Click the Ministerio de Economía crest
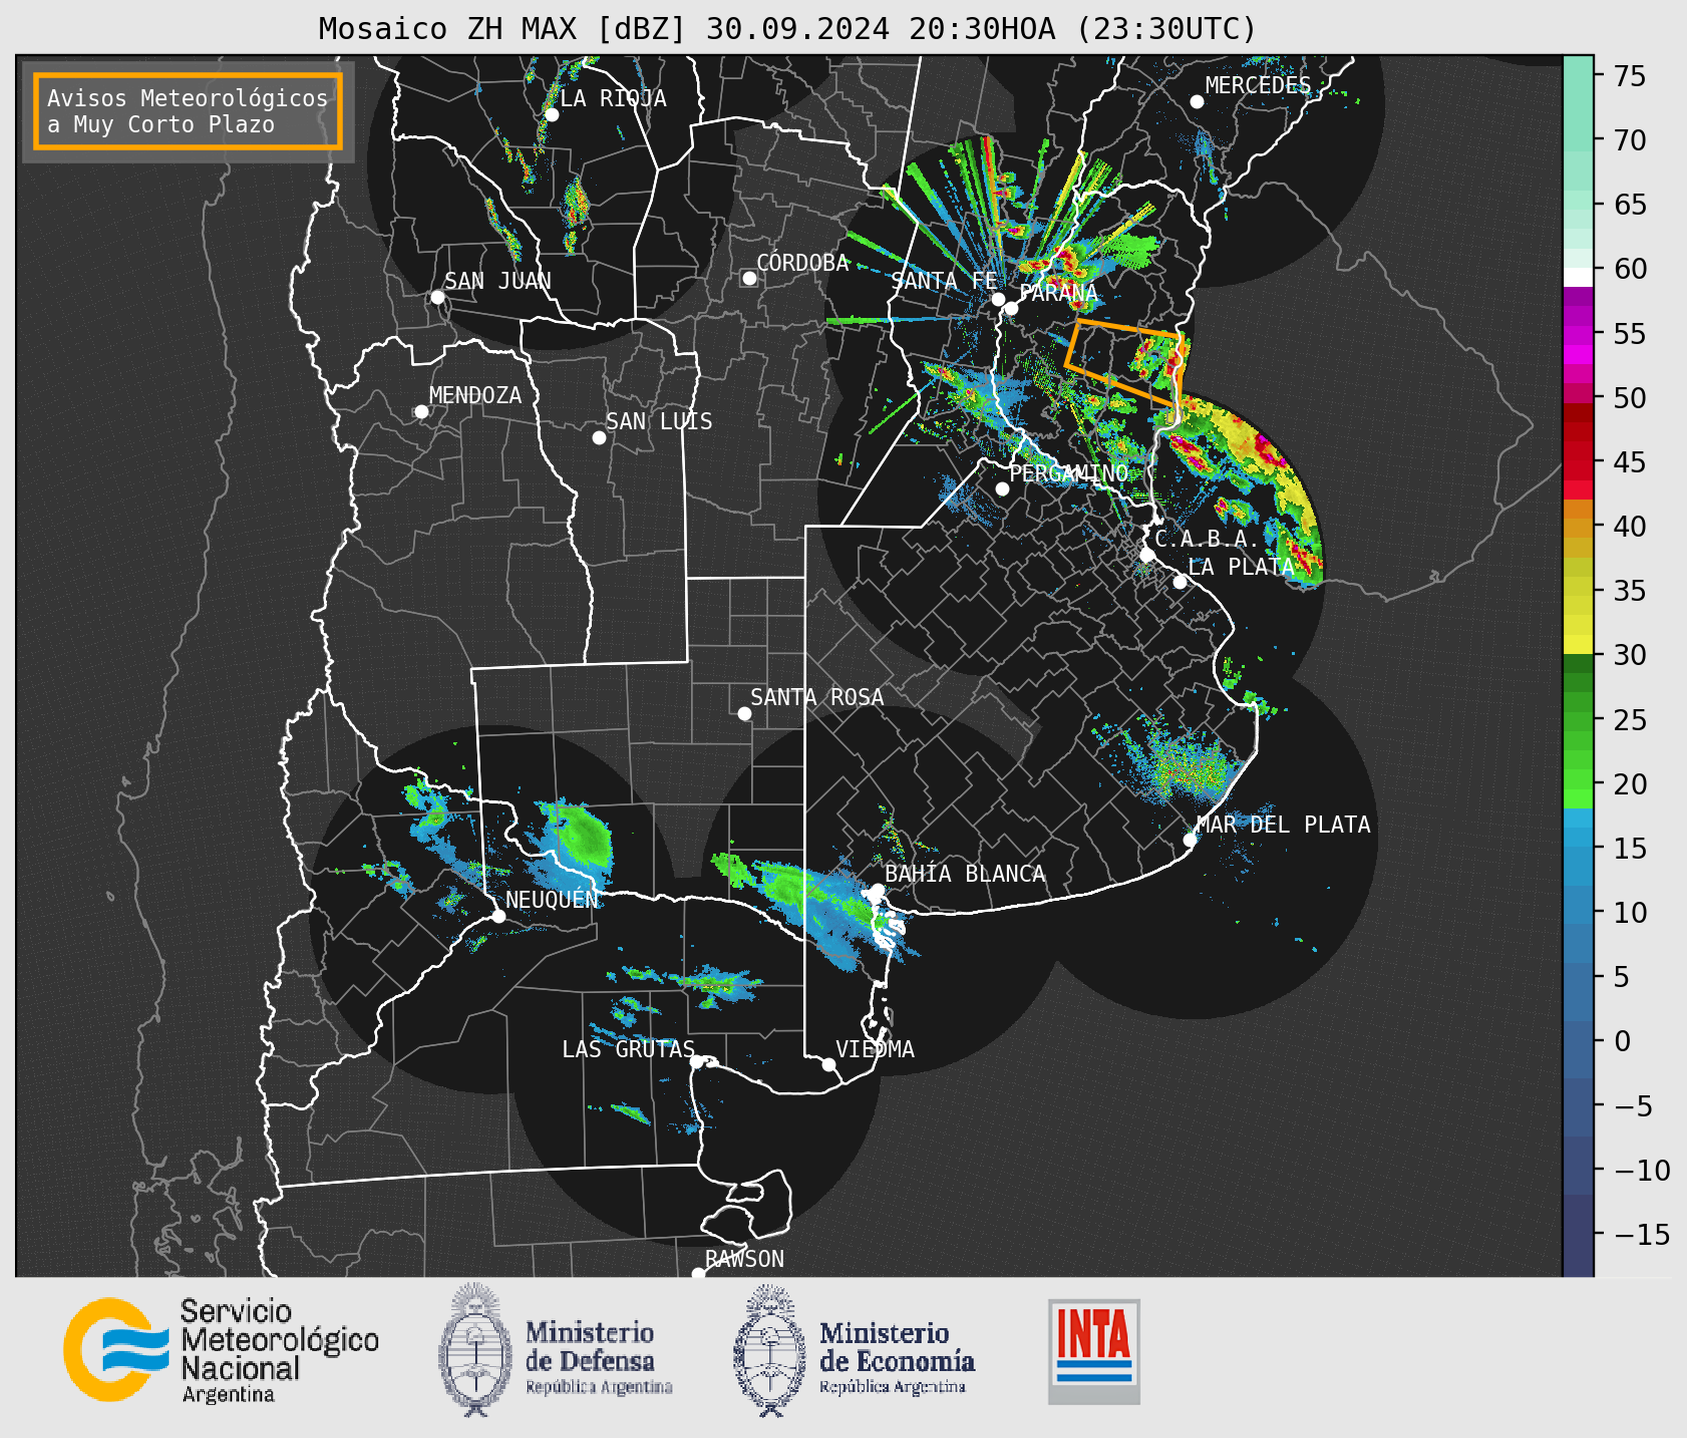Image resolution: width=1687 pixels, height=1438 pixels. (x=769, y=1351)
